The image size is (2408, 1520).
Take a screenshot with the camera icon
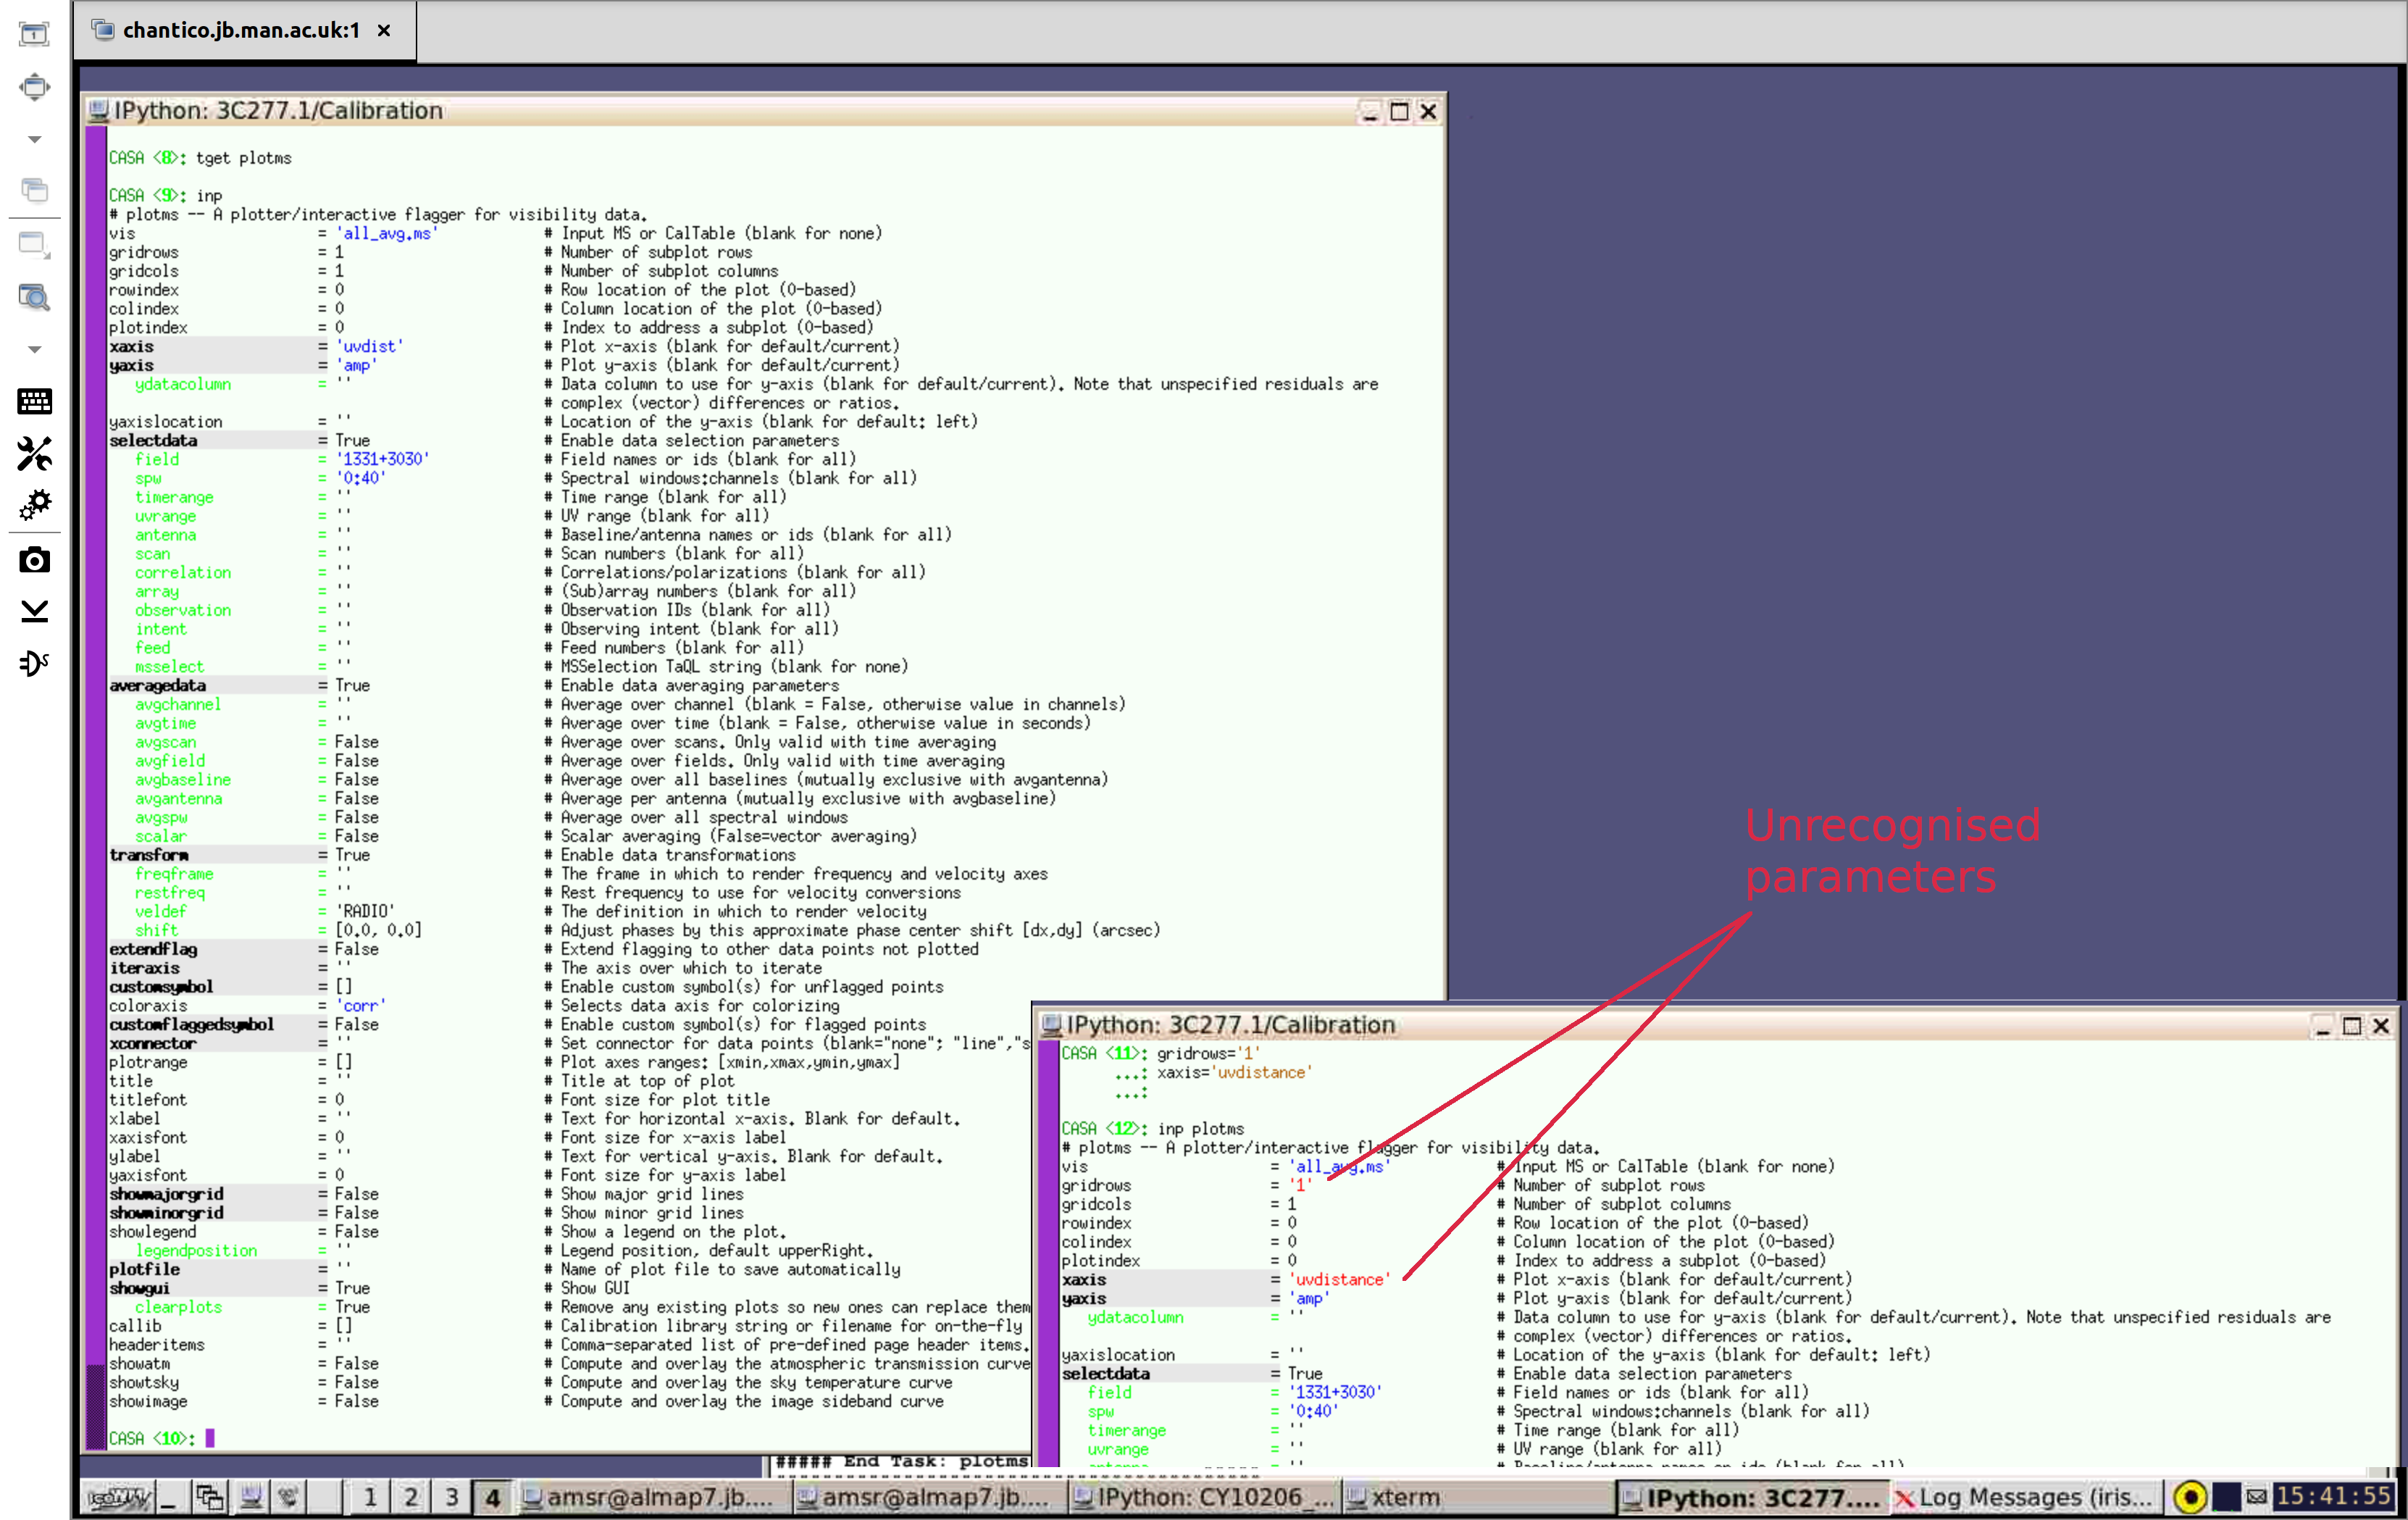34,560
